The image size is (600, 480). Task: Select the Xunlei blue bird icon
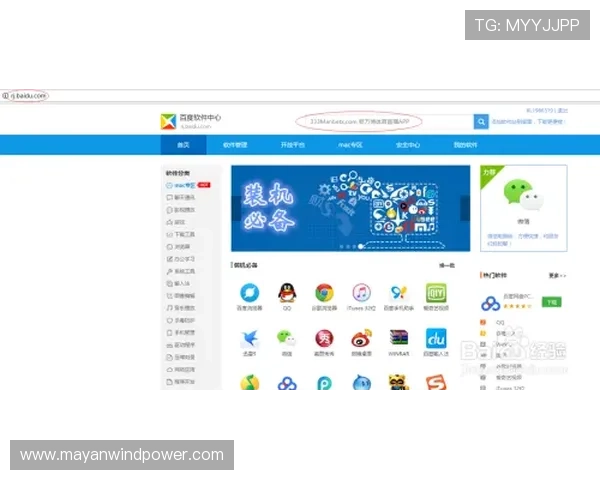(249, 338)
